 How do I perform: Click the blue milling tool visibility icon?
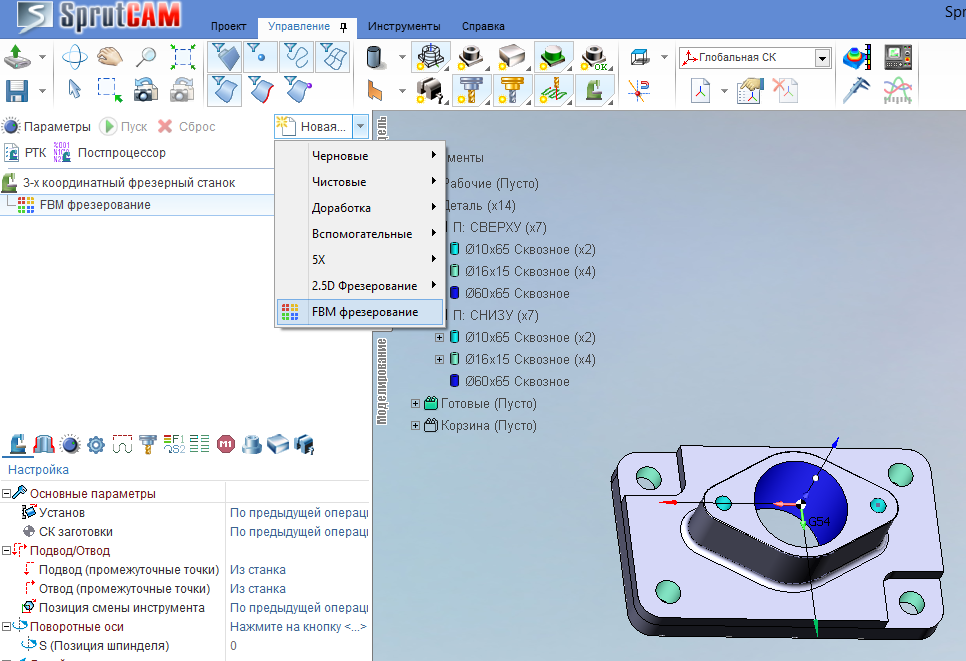pos(471,90)
